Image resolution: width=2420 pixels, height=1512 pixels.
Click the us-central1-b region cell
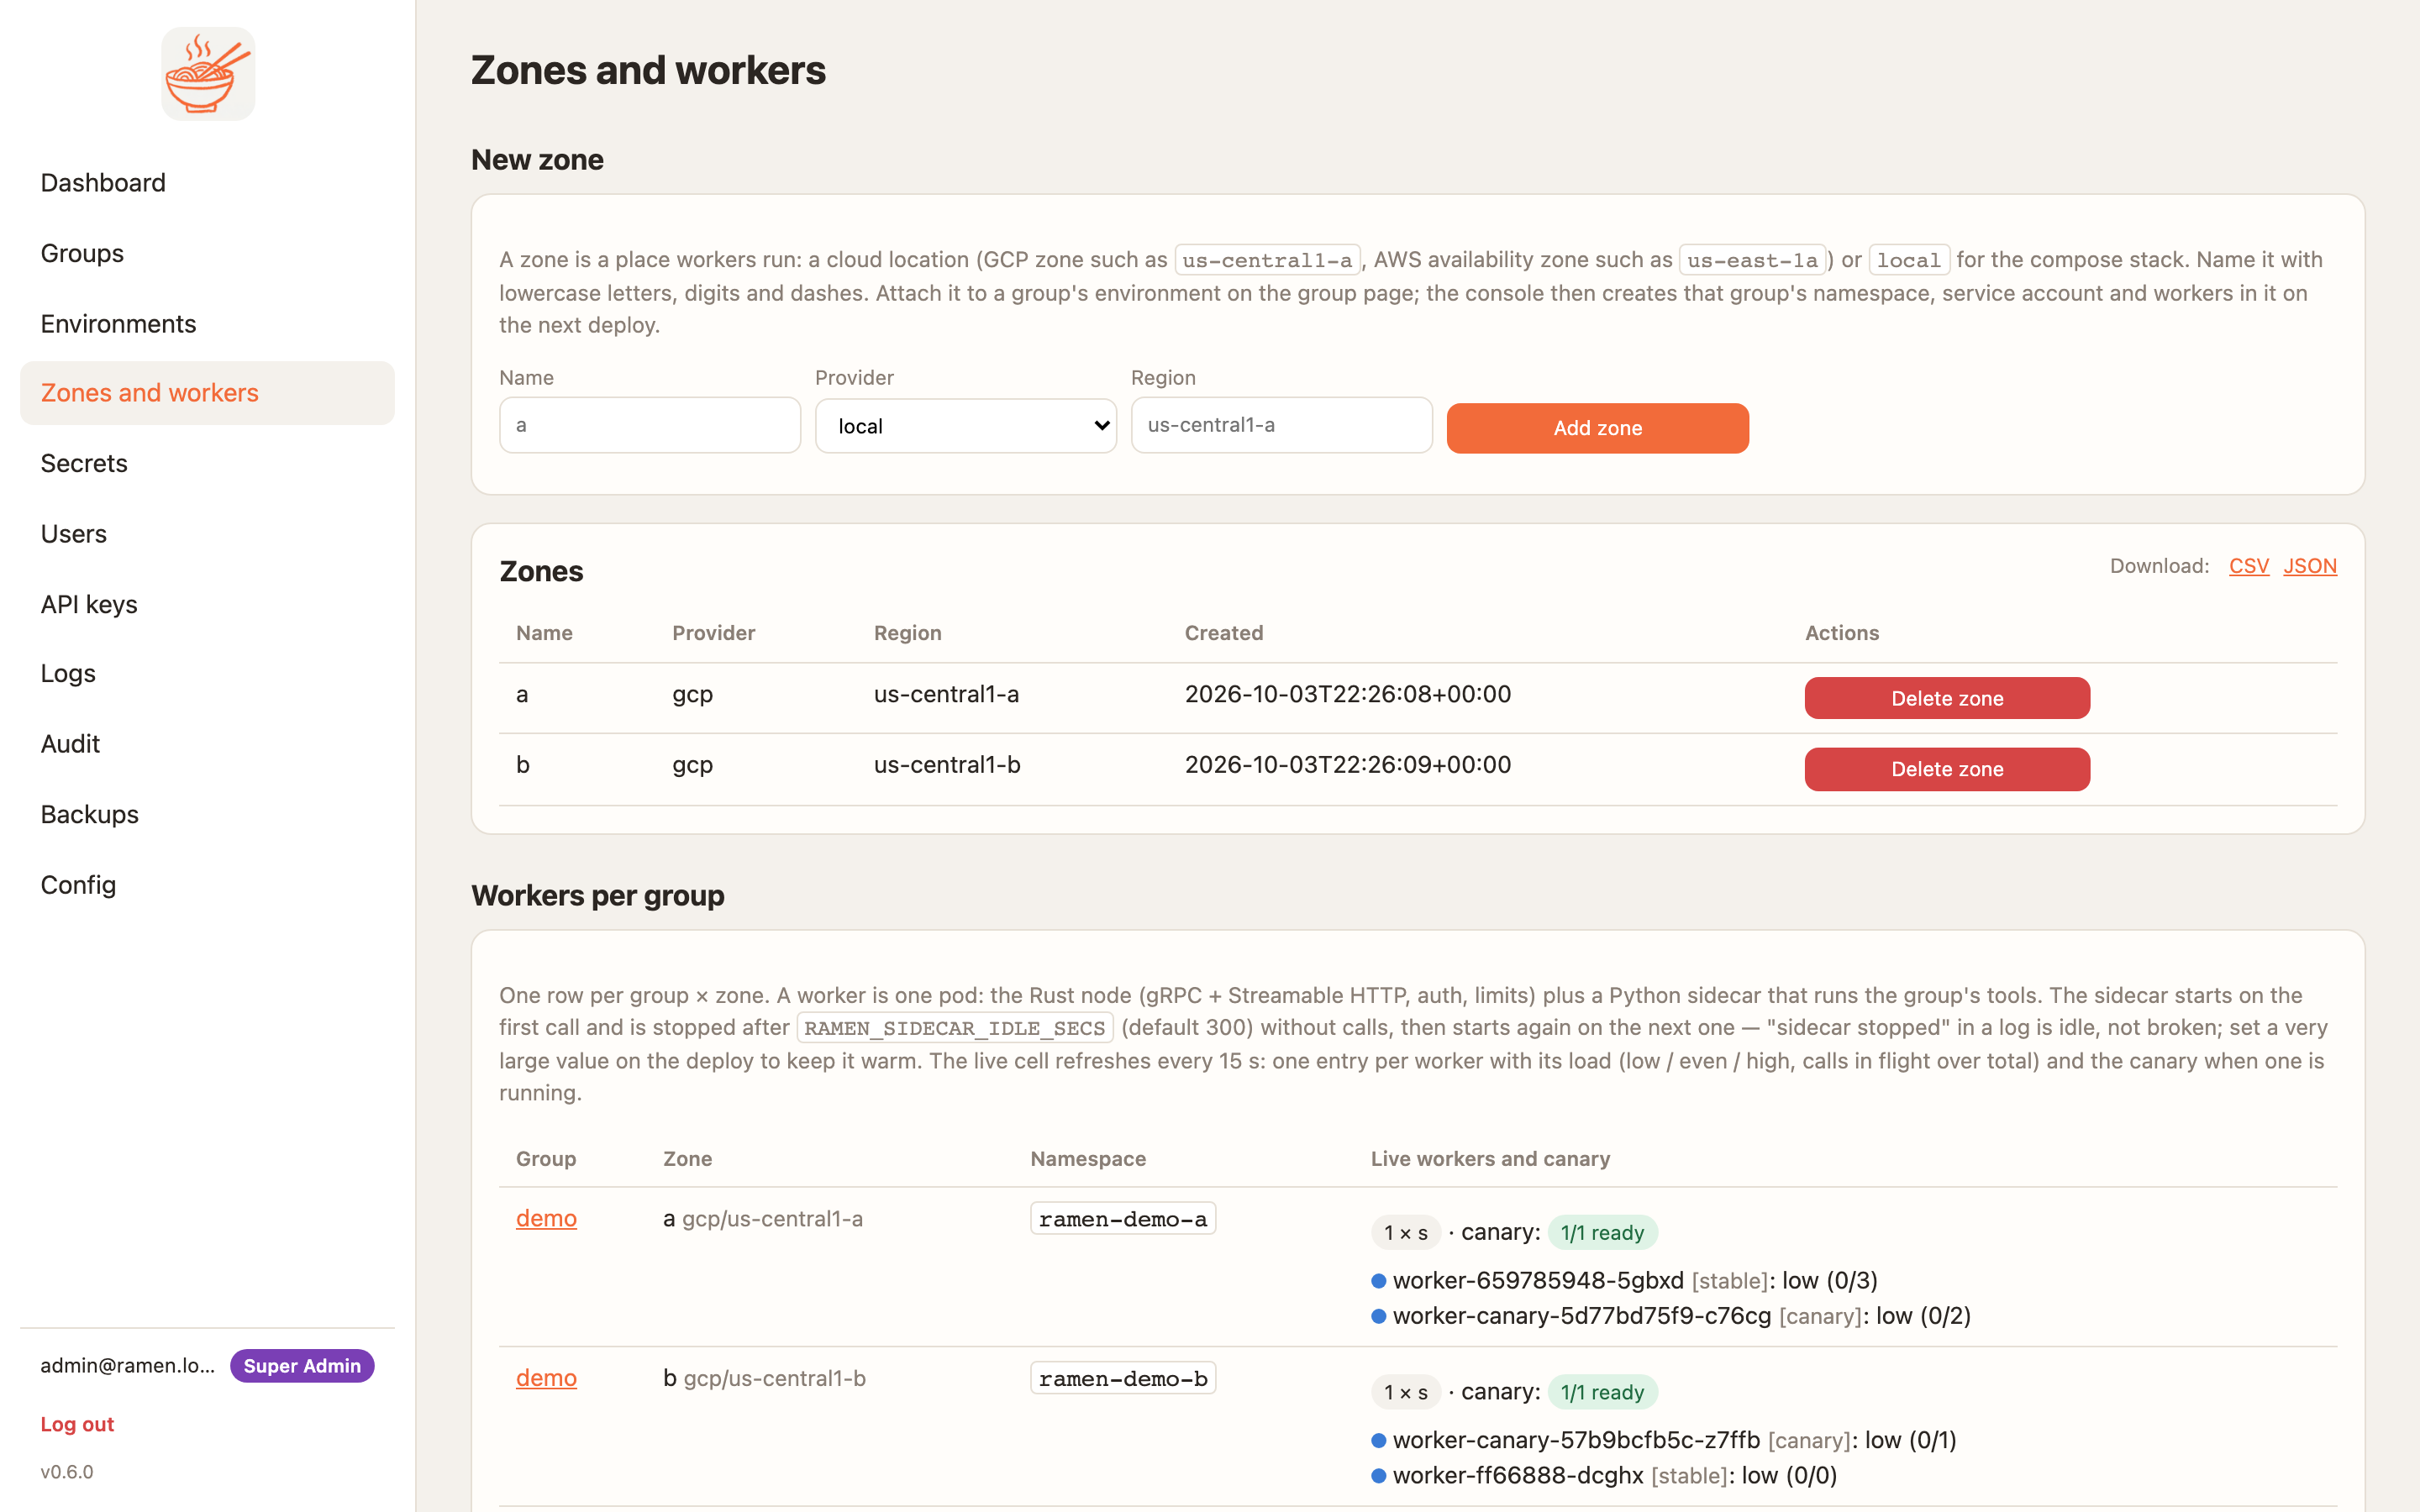click(947, 765)
